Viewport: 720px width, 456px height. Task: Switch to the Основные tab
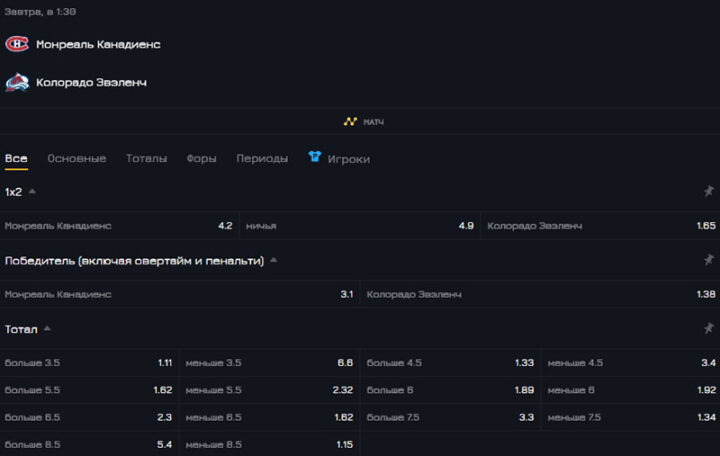click(76, 159)
